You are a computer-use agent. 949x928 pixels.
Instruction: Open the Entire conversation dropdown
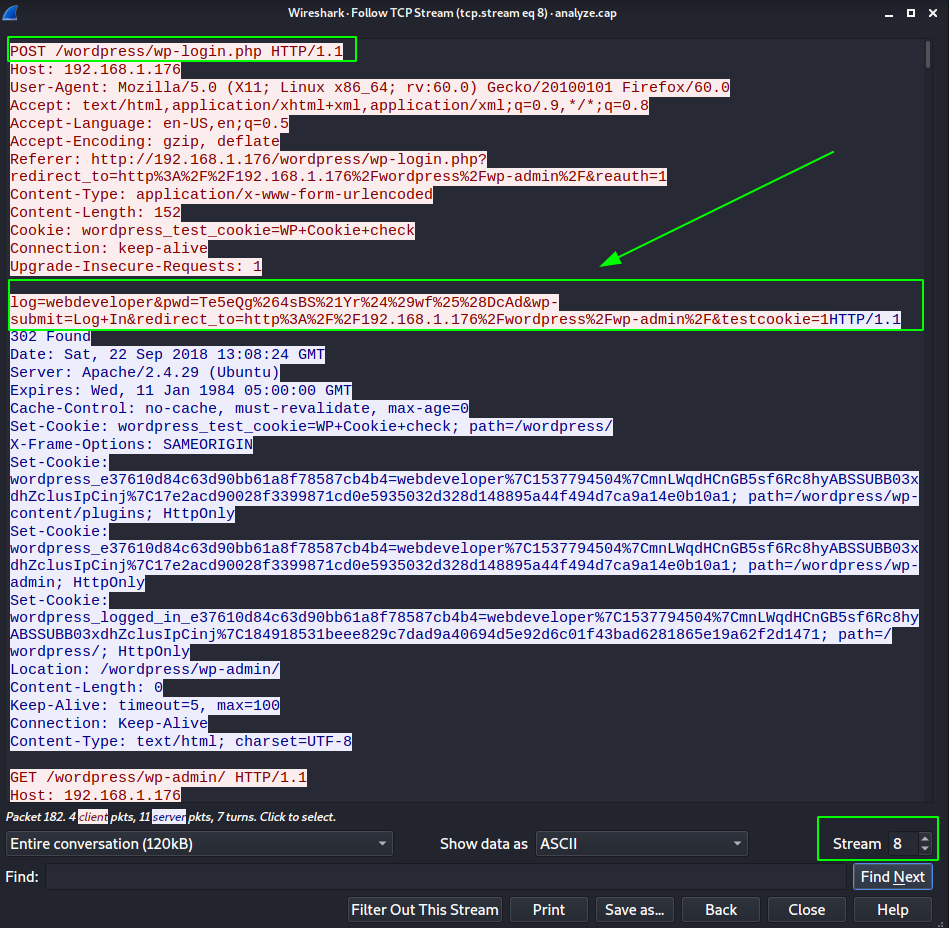[x=199, y=844]
